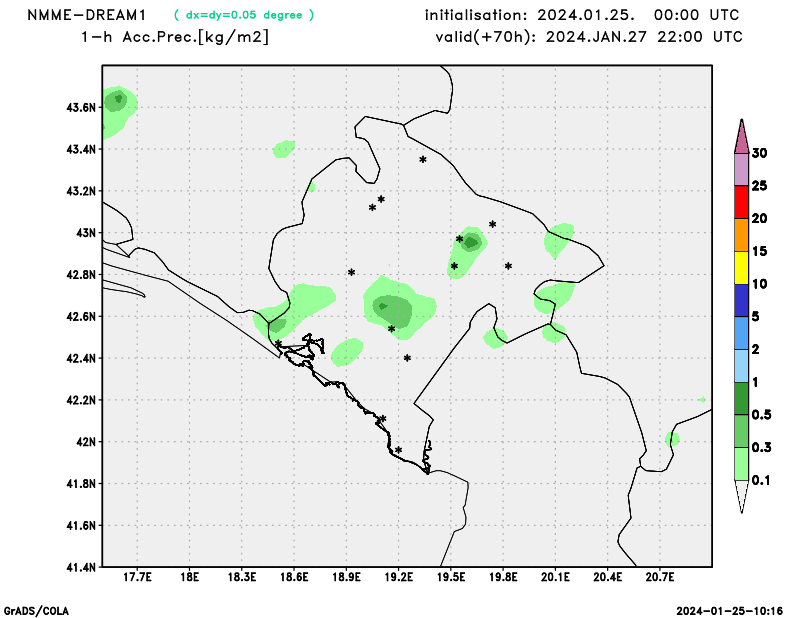Click the '25' legend value
The height and width of the screenshot is (618, 800).
click(x=759, y=186)
